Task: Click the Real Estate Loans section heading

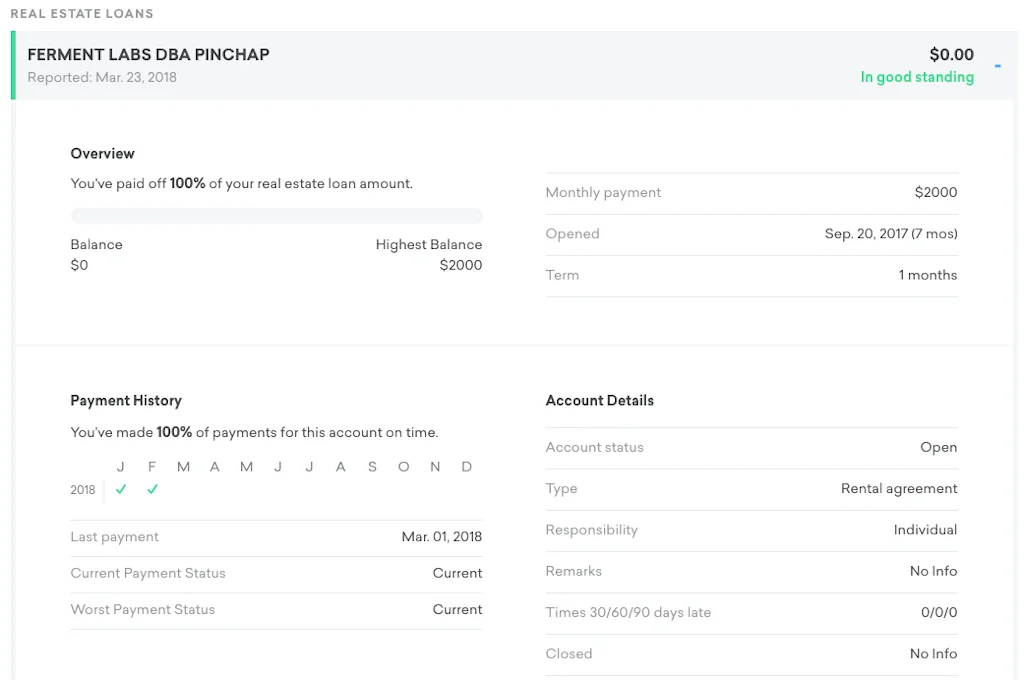Action: coord(82,14)
